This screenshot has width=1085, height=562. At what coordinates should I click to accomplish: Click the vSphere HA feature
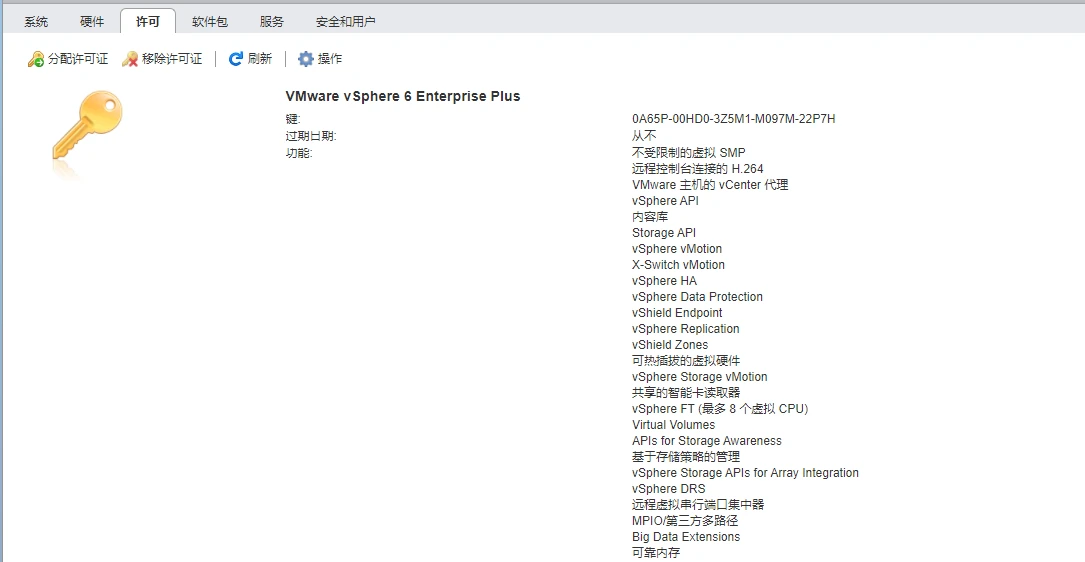pos(664,280)
